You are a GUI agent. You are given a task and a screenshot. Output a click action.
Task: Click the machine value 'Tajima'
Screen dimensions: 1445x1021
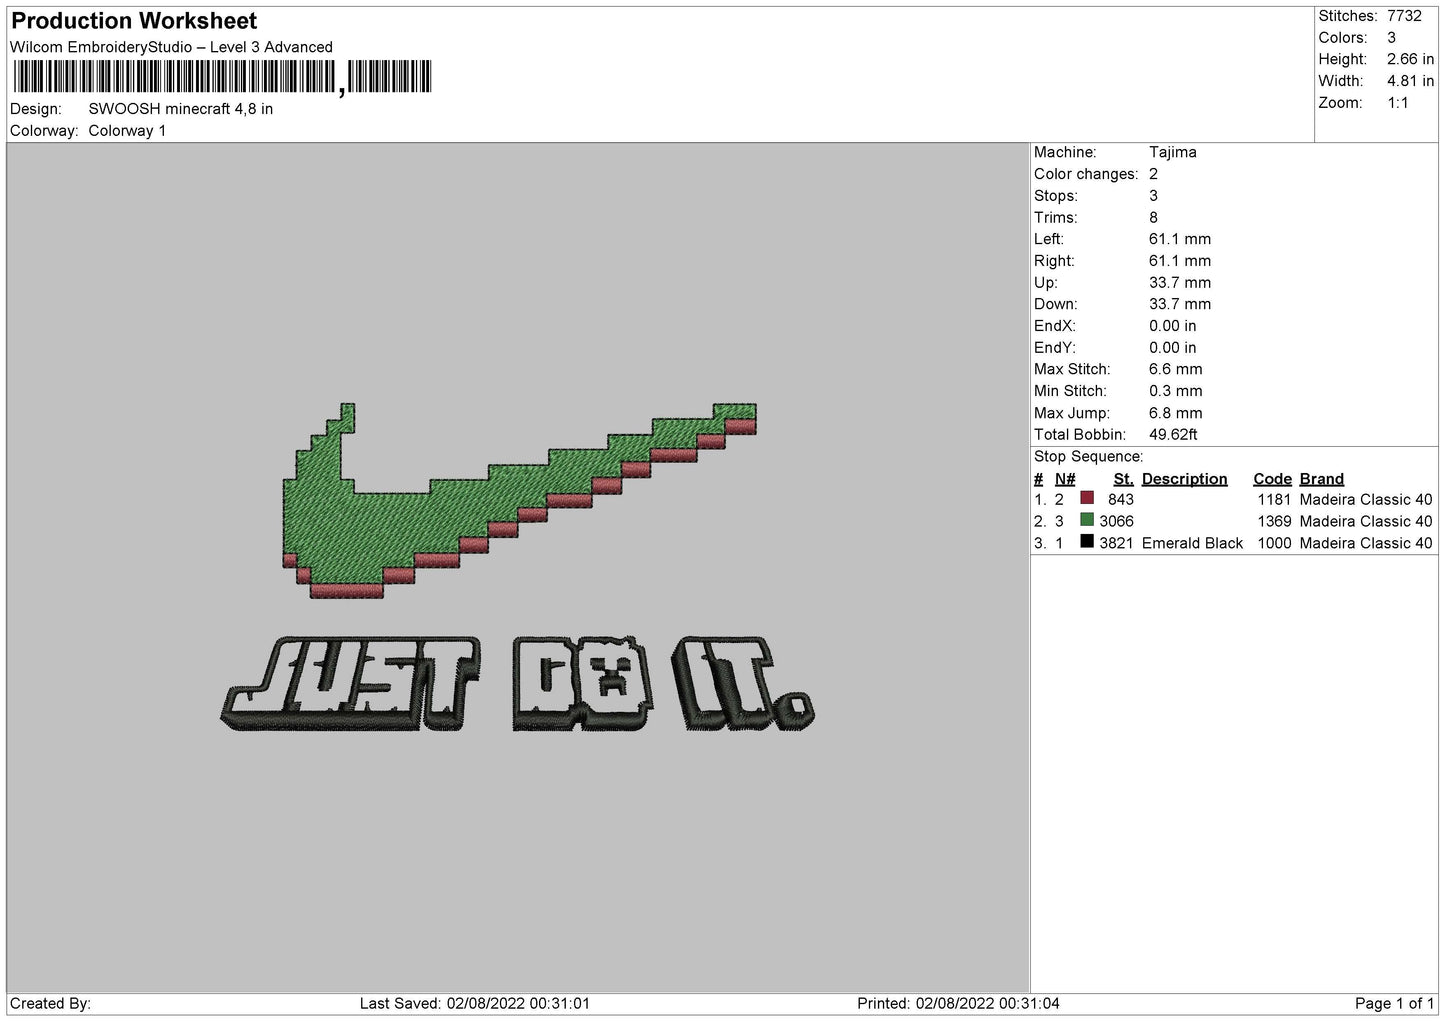coord(1172,152)
